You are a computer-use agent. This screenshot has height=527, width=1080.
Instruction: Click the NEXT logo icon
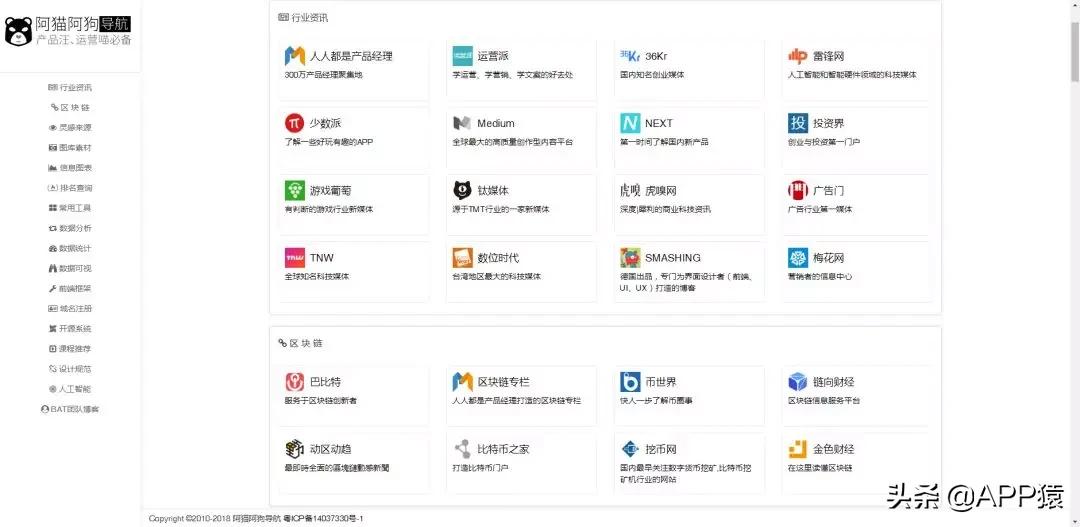630,123
